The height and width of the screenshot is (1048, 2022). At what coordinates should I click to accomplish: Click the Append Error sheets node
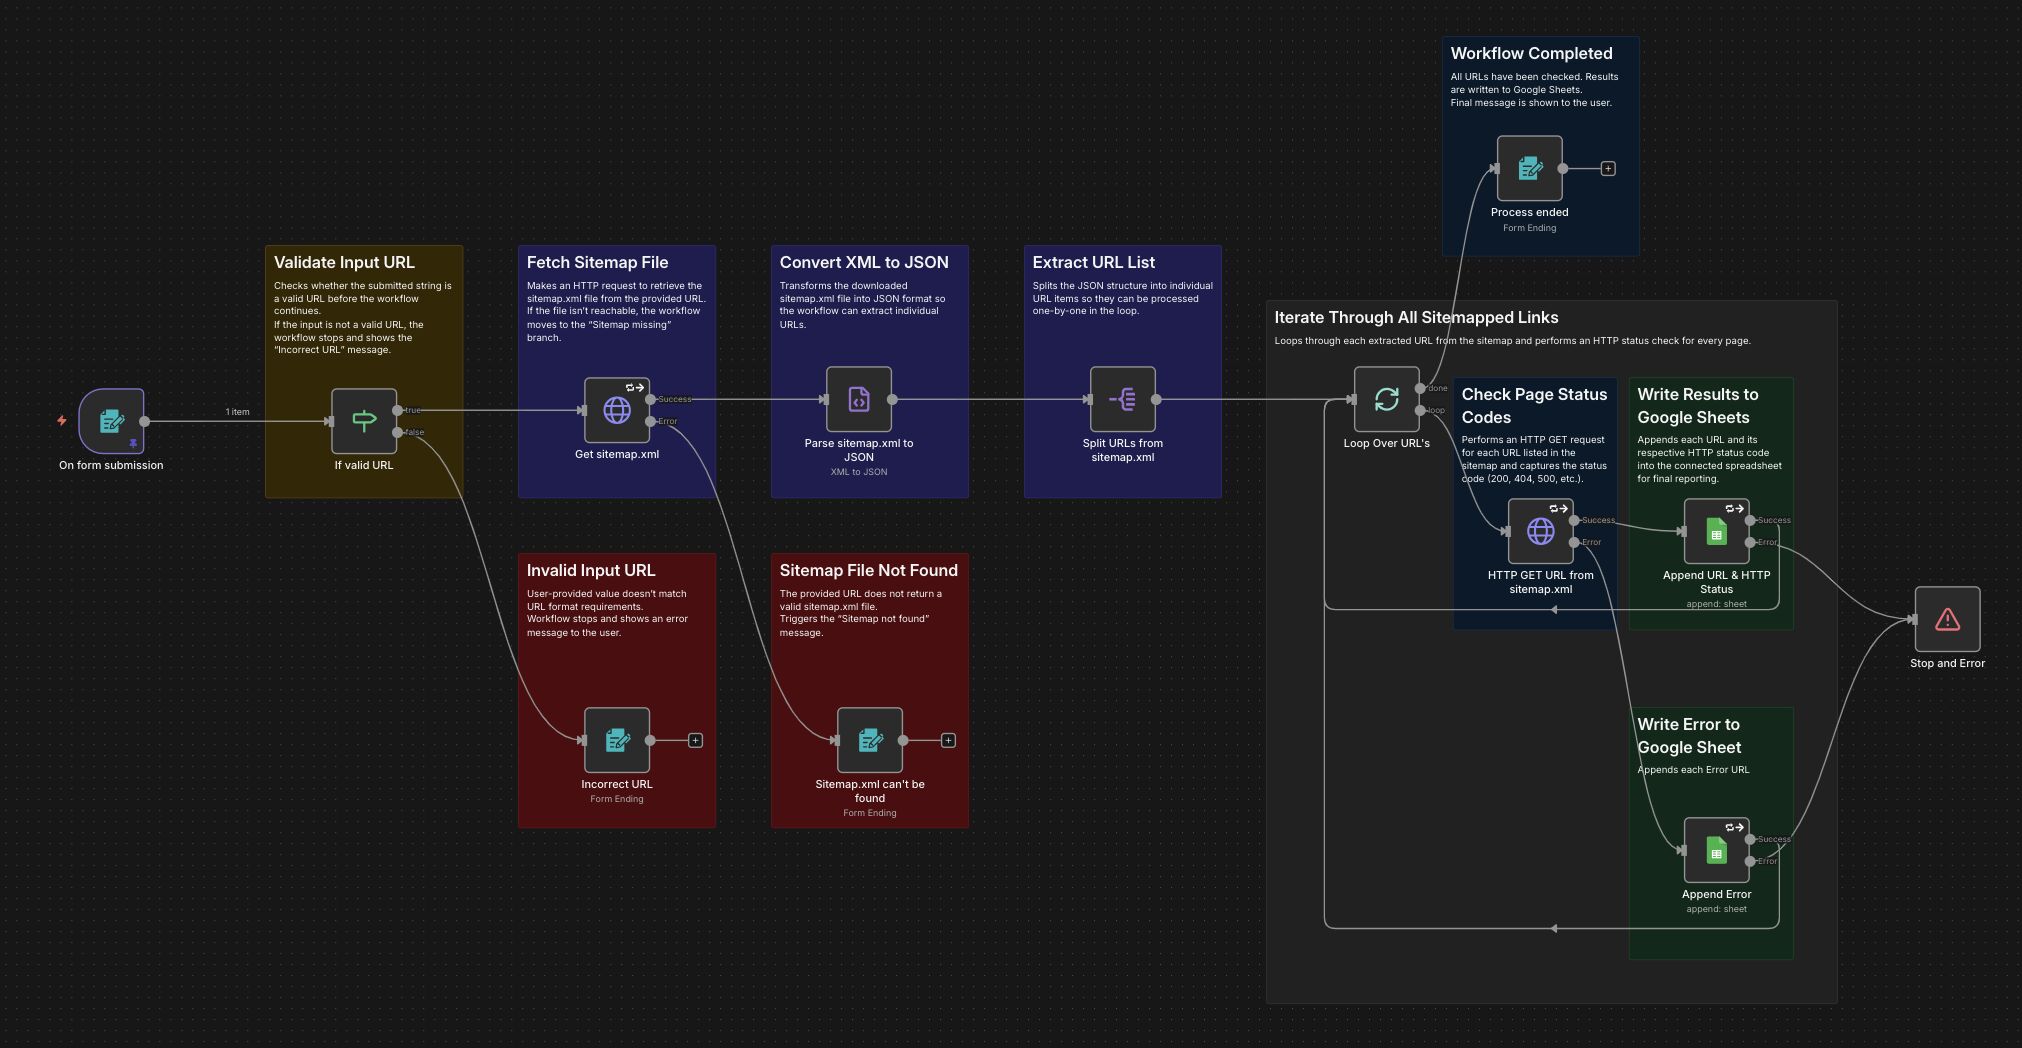1716,850
